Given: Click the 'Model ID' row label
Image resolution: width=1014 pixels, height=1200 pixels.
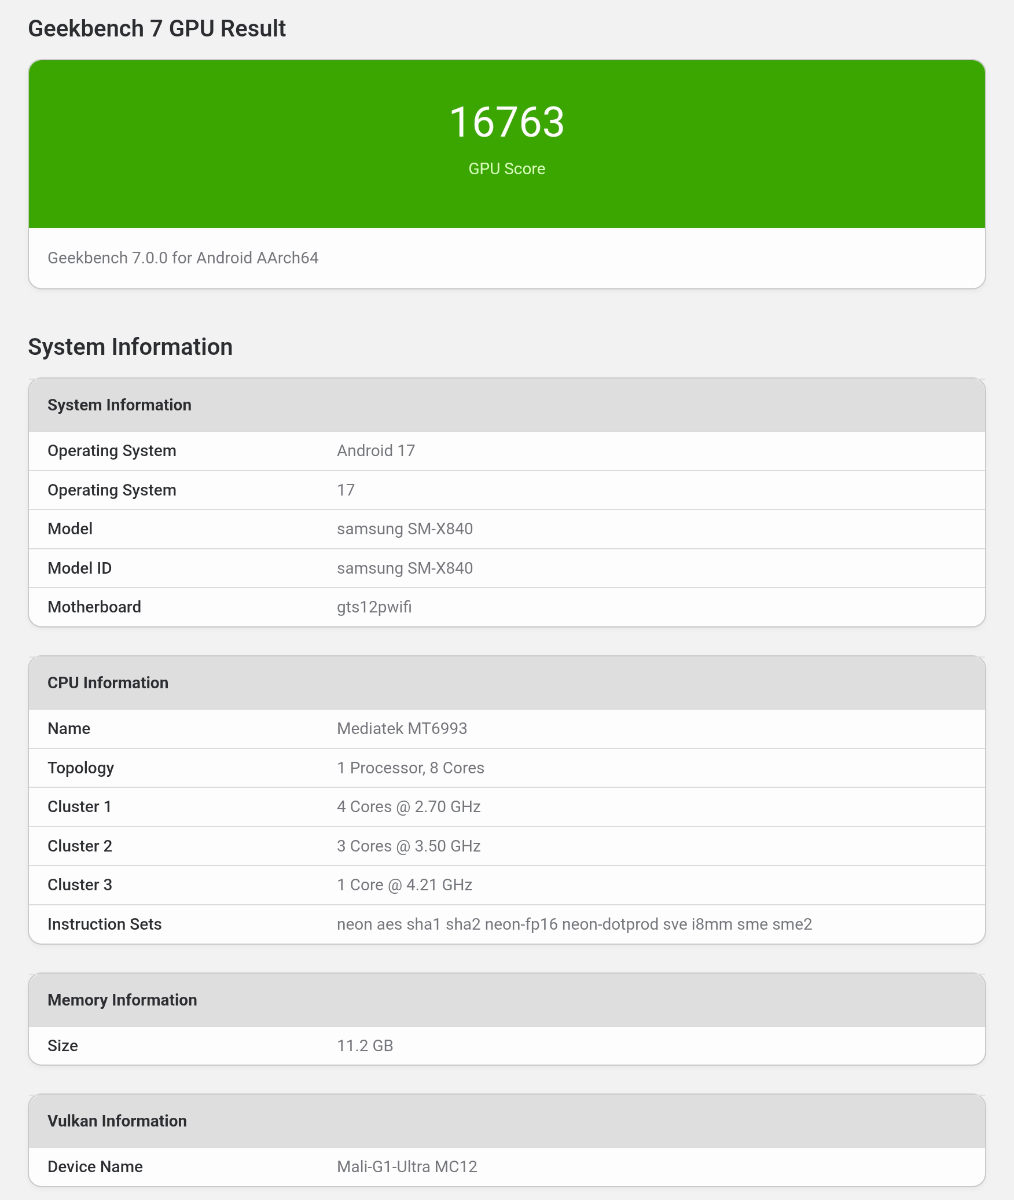Looking at the screenshot, I should click(x=80, y=568).
